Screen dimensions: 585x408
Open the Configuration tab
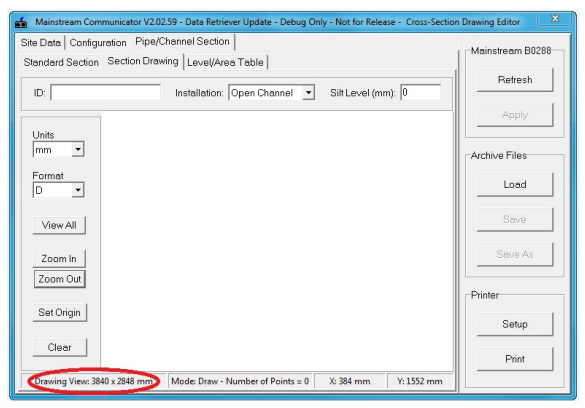[98, 43]
